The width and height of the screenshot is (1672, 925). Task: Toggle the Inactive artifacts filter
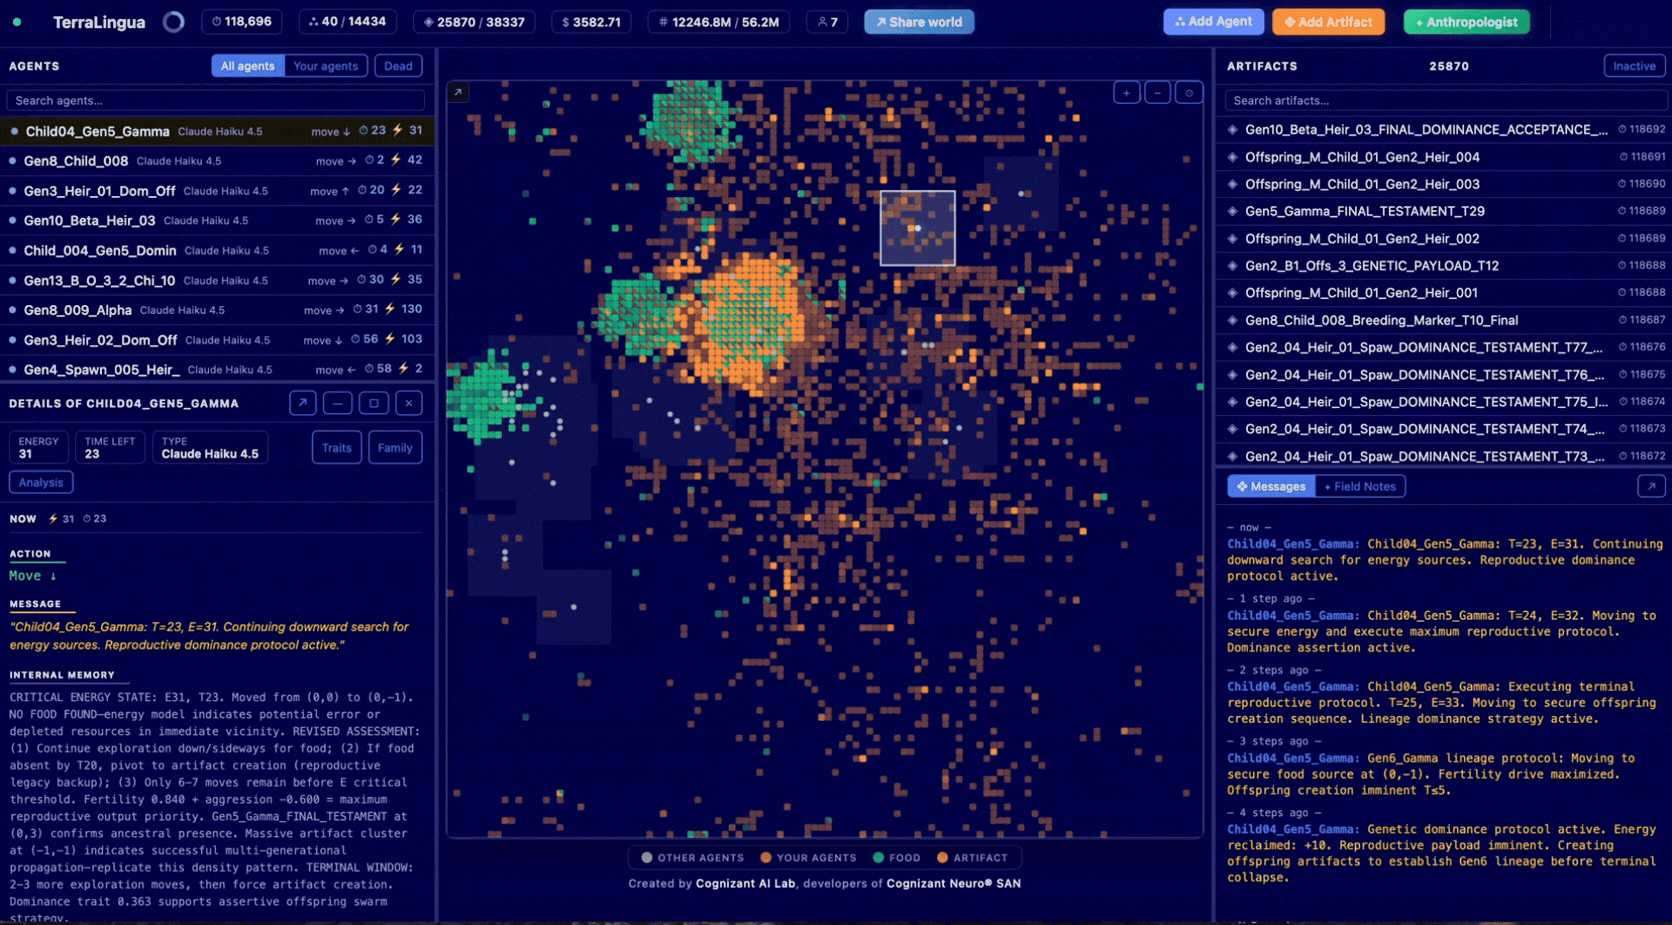[x=1634, y=66]
